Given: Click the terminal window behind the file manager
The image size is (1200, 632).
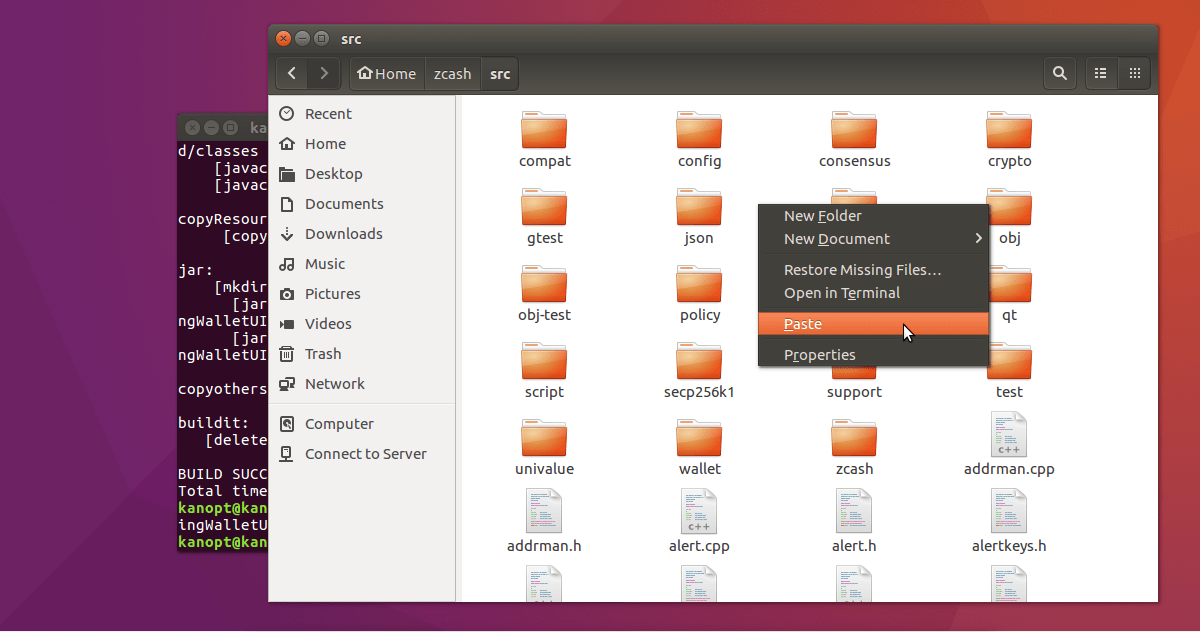Looking at the screenshot, I should (x=222, y=330).
